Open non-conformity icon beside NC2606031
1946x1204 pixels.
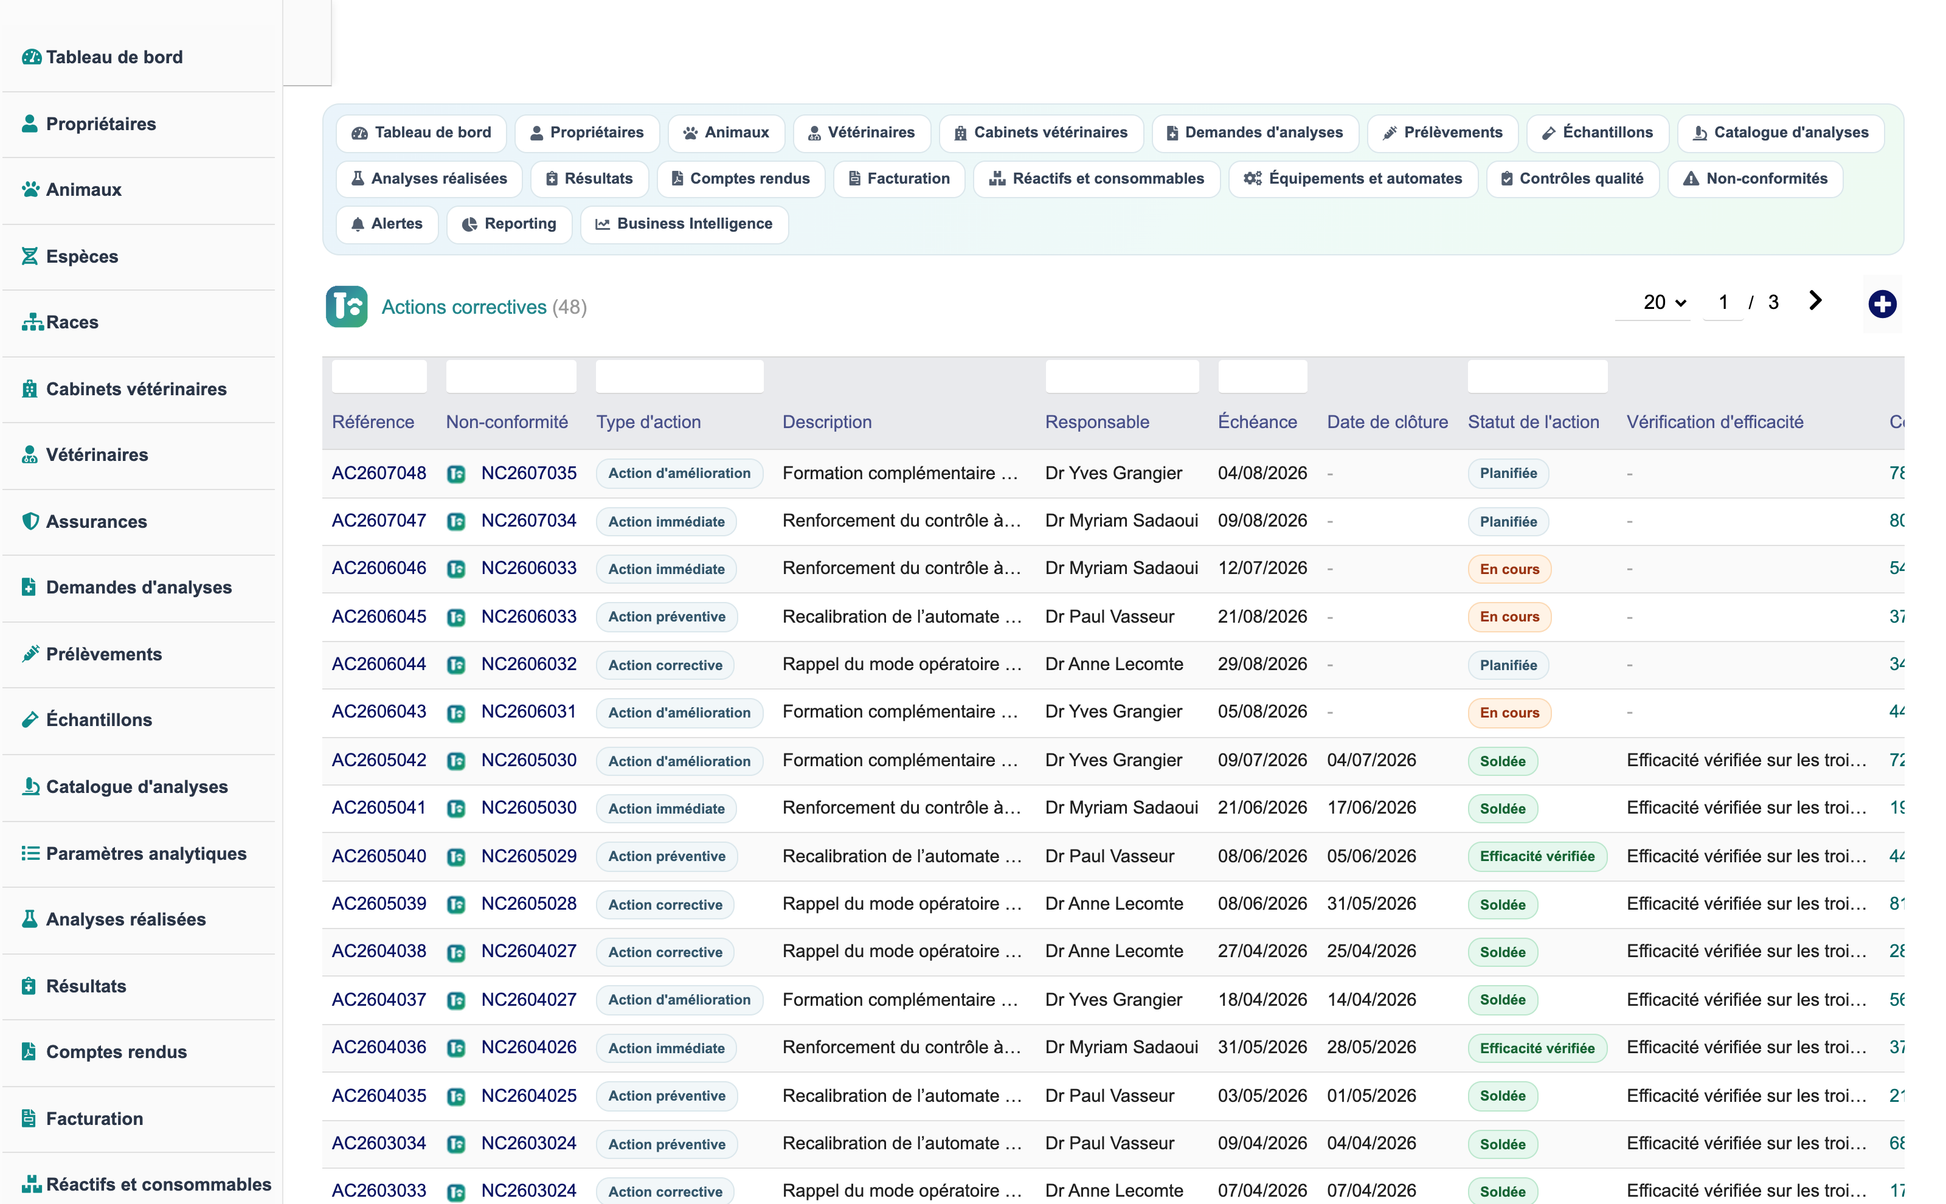point(456,713)
